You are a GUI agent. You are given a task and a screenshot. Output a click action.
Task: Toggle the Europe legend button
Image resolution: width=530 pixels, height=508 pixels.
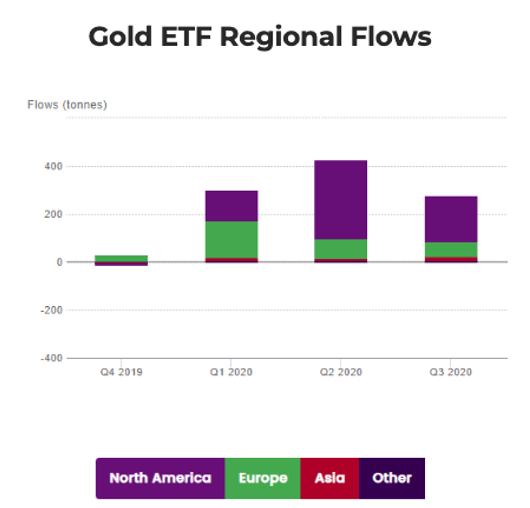263,478
